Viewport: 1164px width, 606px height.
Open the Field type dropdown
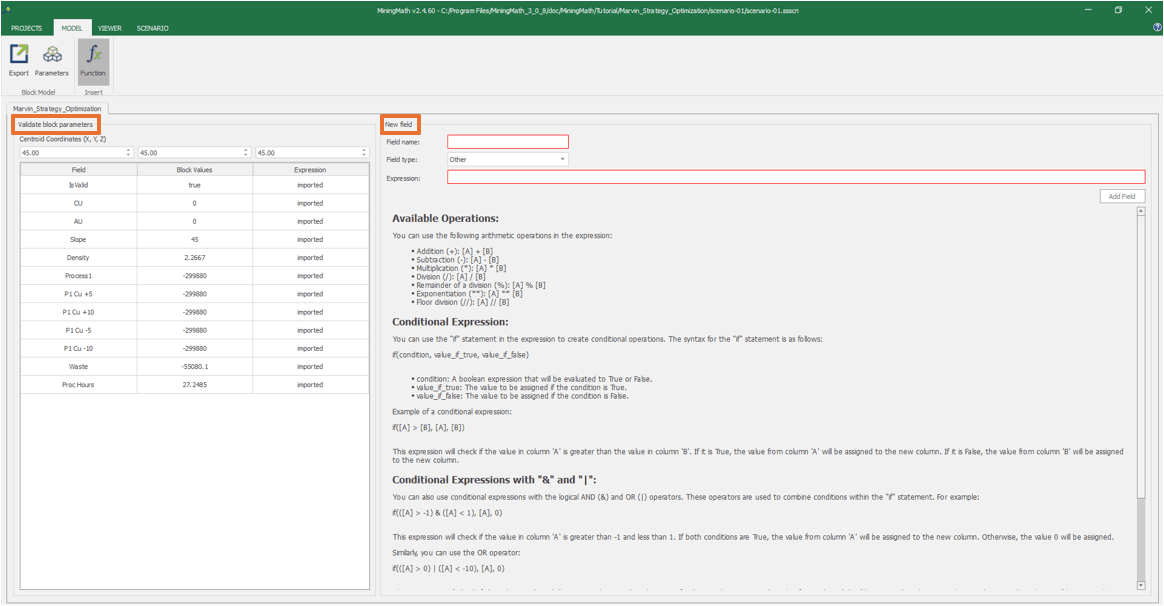[507, 159]
